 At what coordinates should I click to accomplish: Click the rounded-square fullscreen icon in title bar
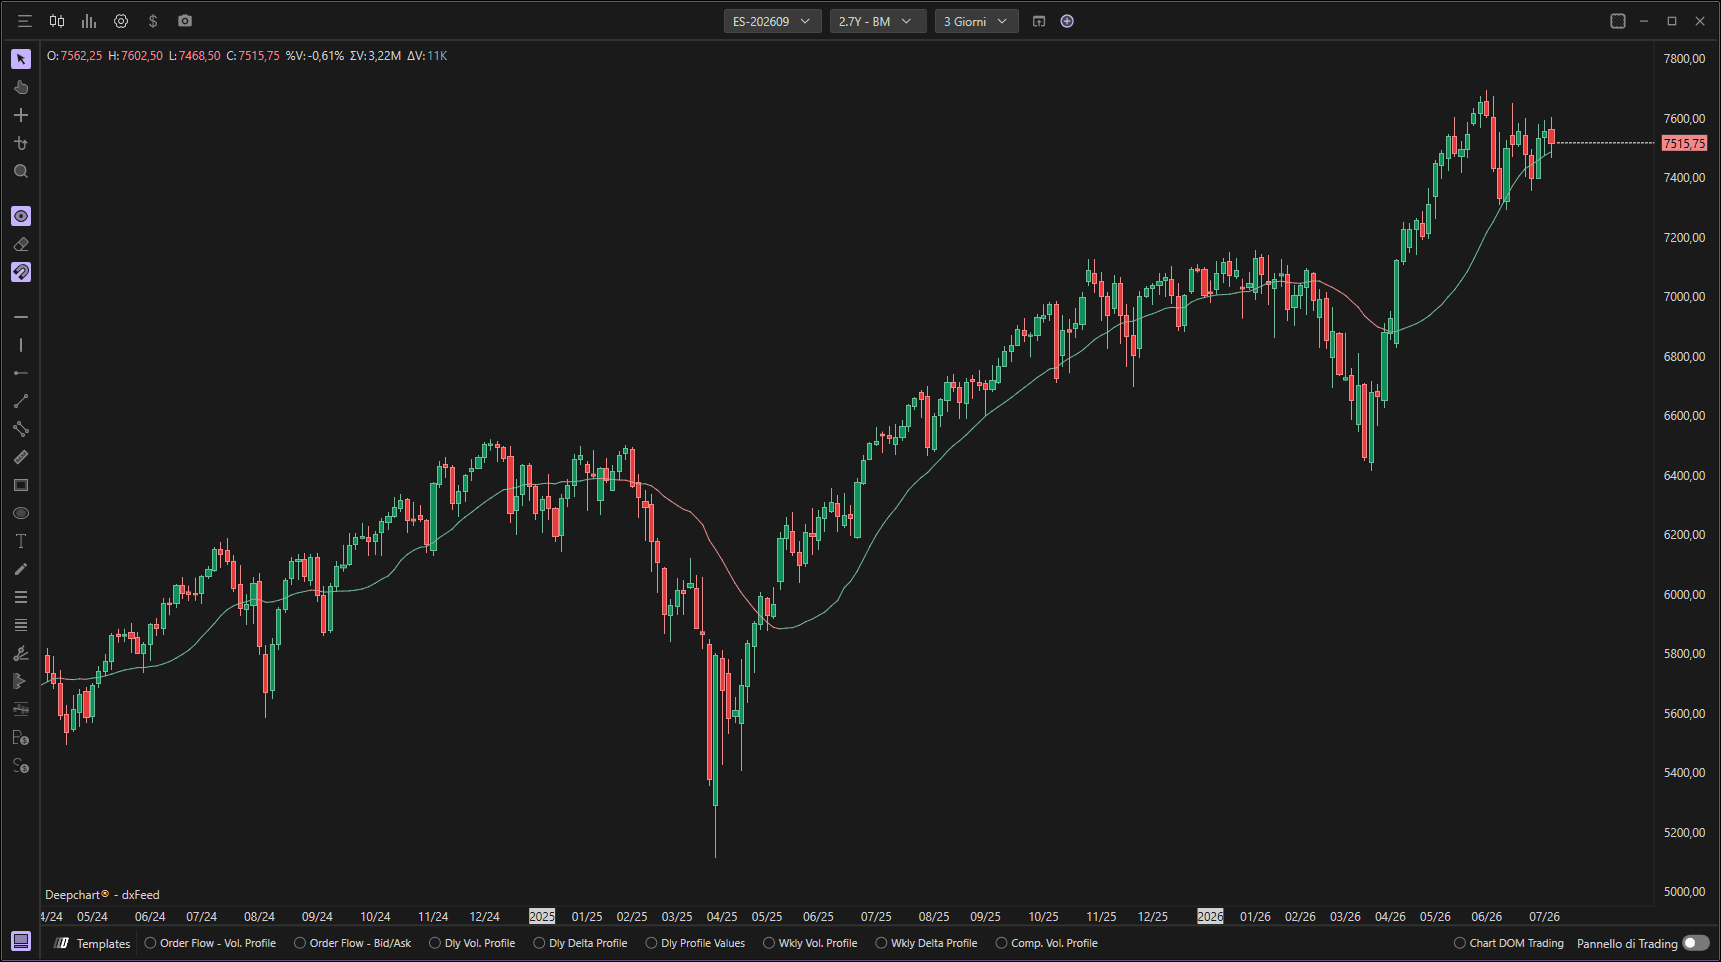coord(1618,21)
